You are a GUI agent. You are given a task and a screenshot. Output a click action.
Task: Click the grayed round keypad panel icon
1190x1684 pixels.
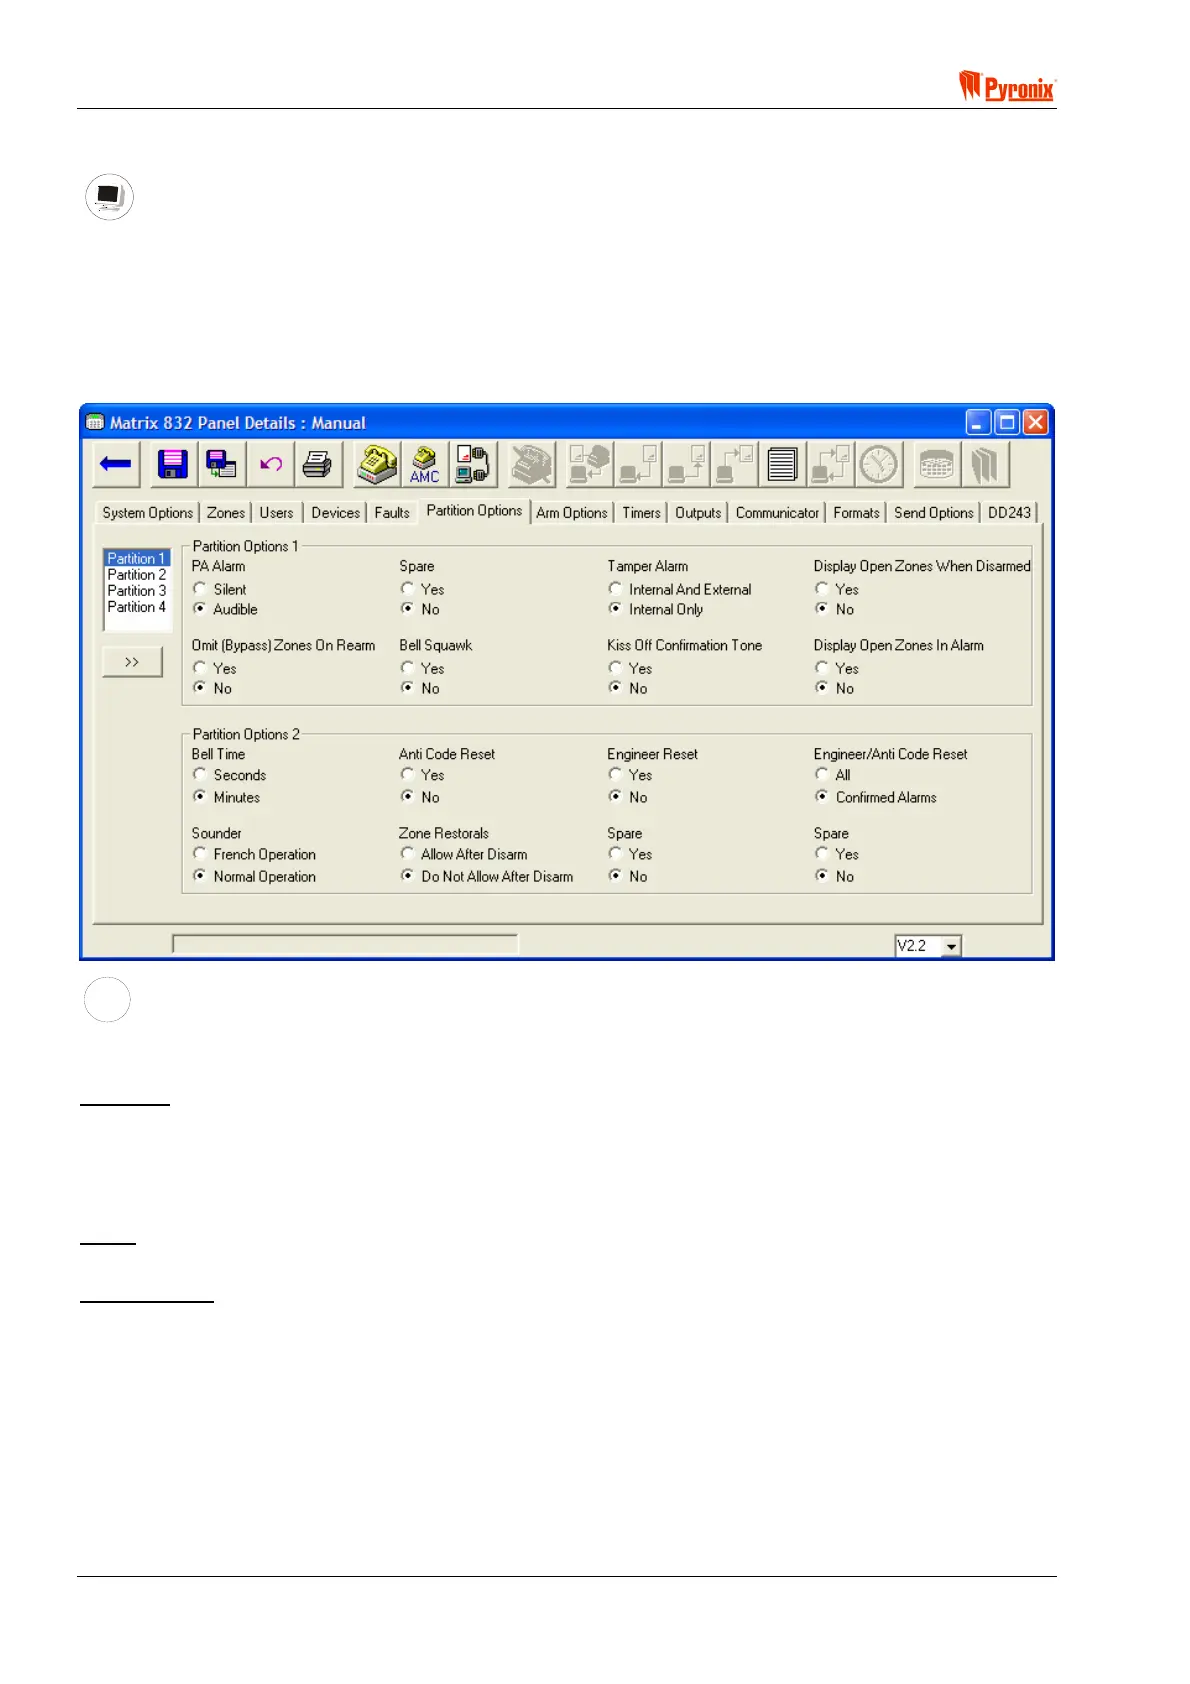[936, 465]
